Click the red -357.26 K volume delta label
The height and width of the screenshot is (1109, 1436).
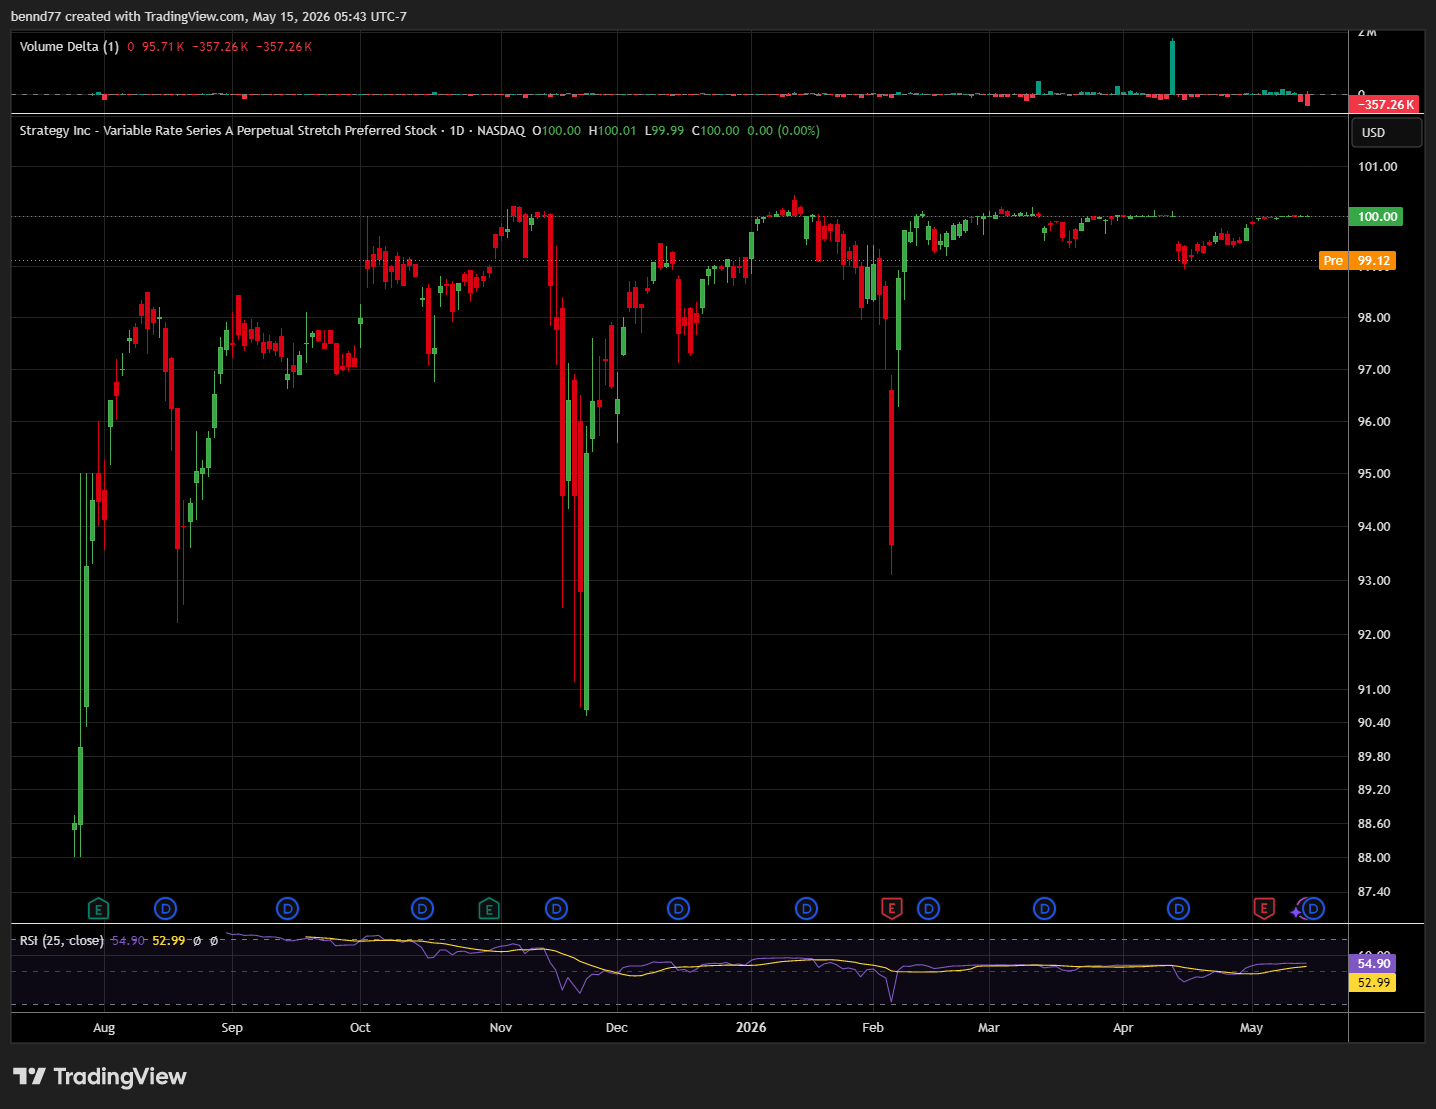(x=1385, y=105)
